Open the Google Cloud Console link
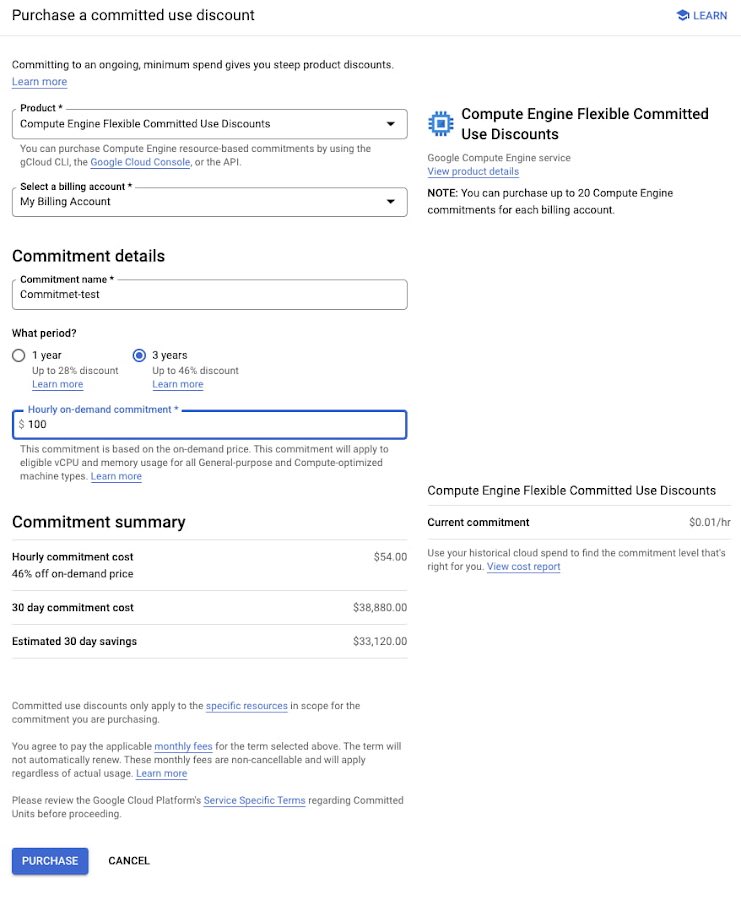 point(140,162)
